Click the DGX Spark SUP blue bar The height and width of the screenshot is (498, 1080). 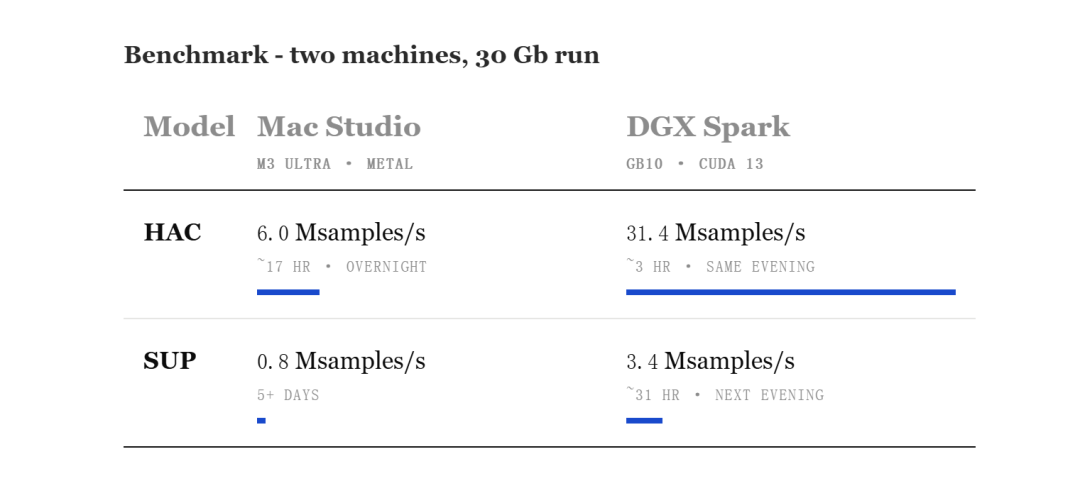[x=644, y=420]
